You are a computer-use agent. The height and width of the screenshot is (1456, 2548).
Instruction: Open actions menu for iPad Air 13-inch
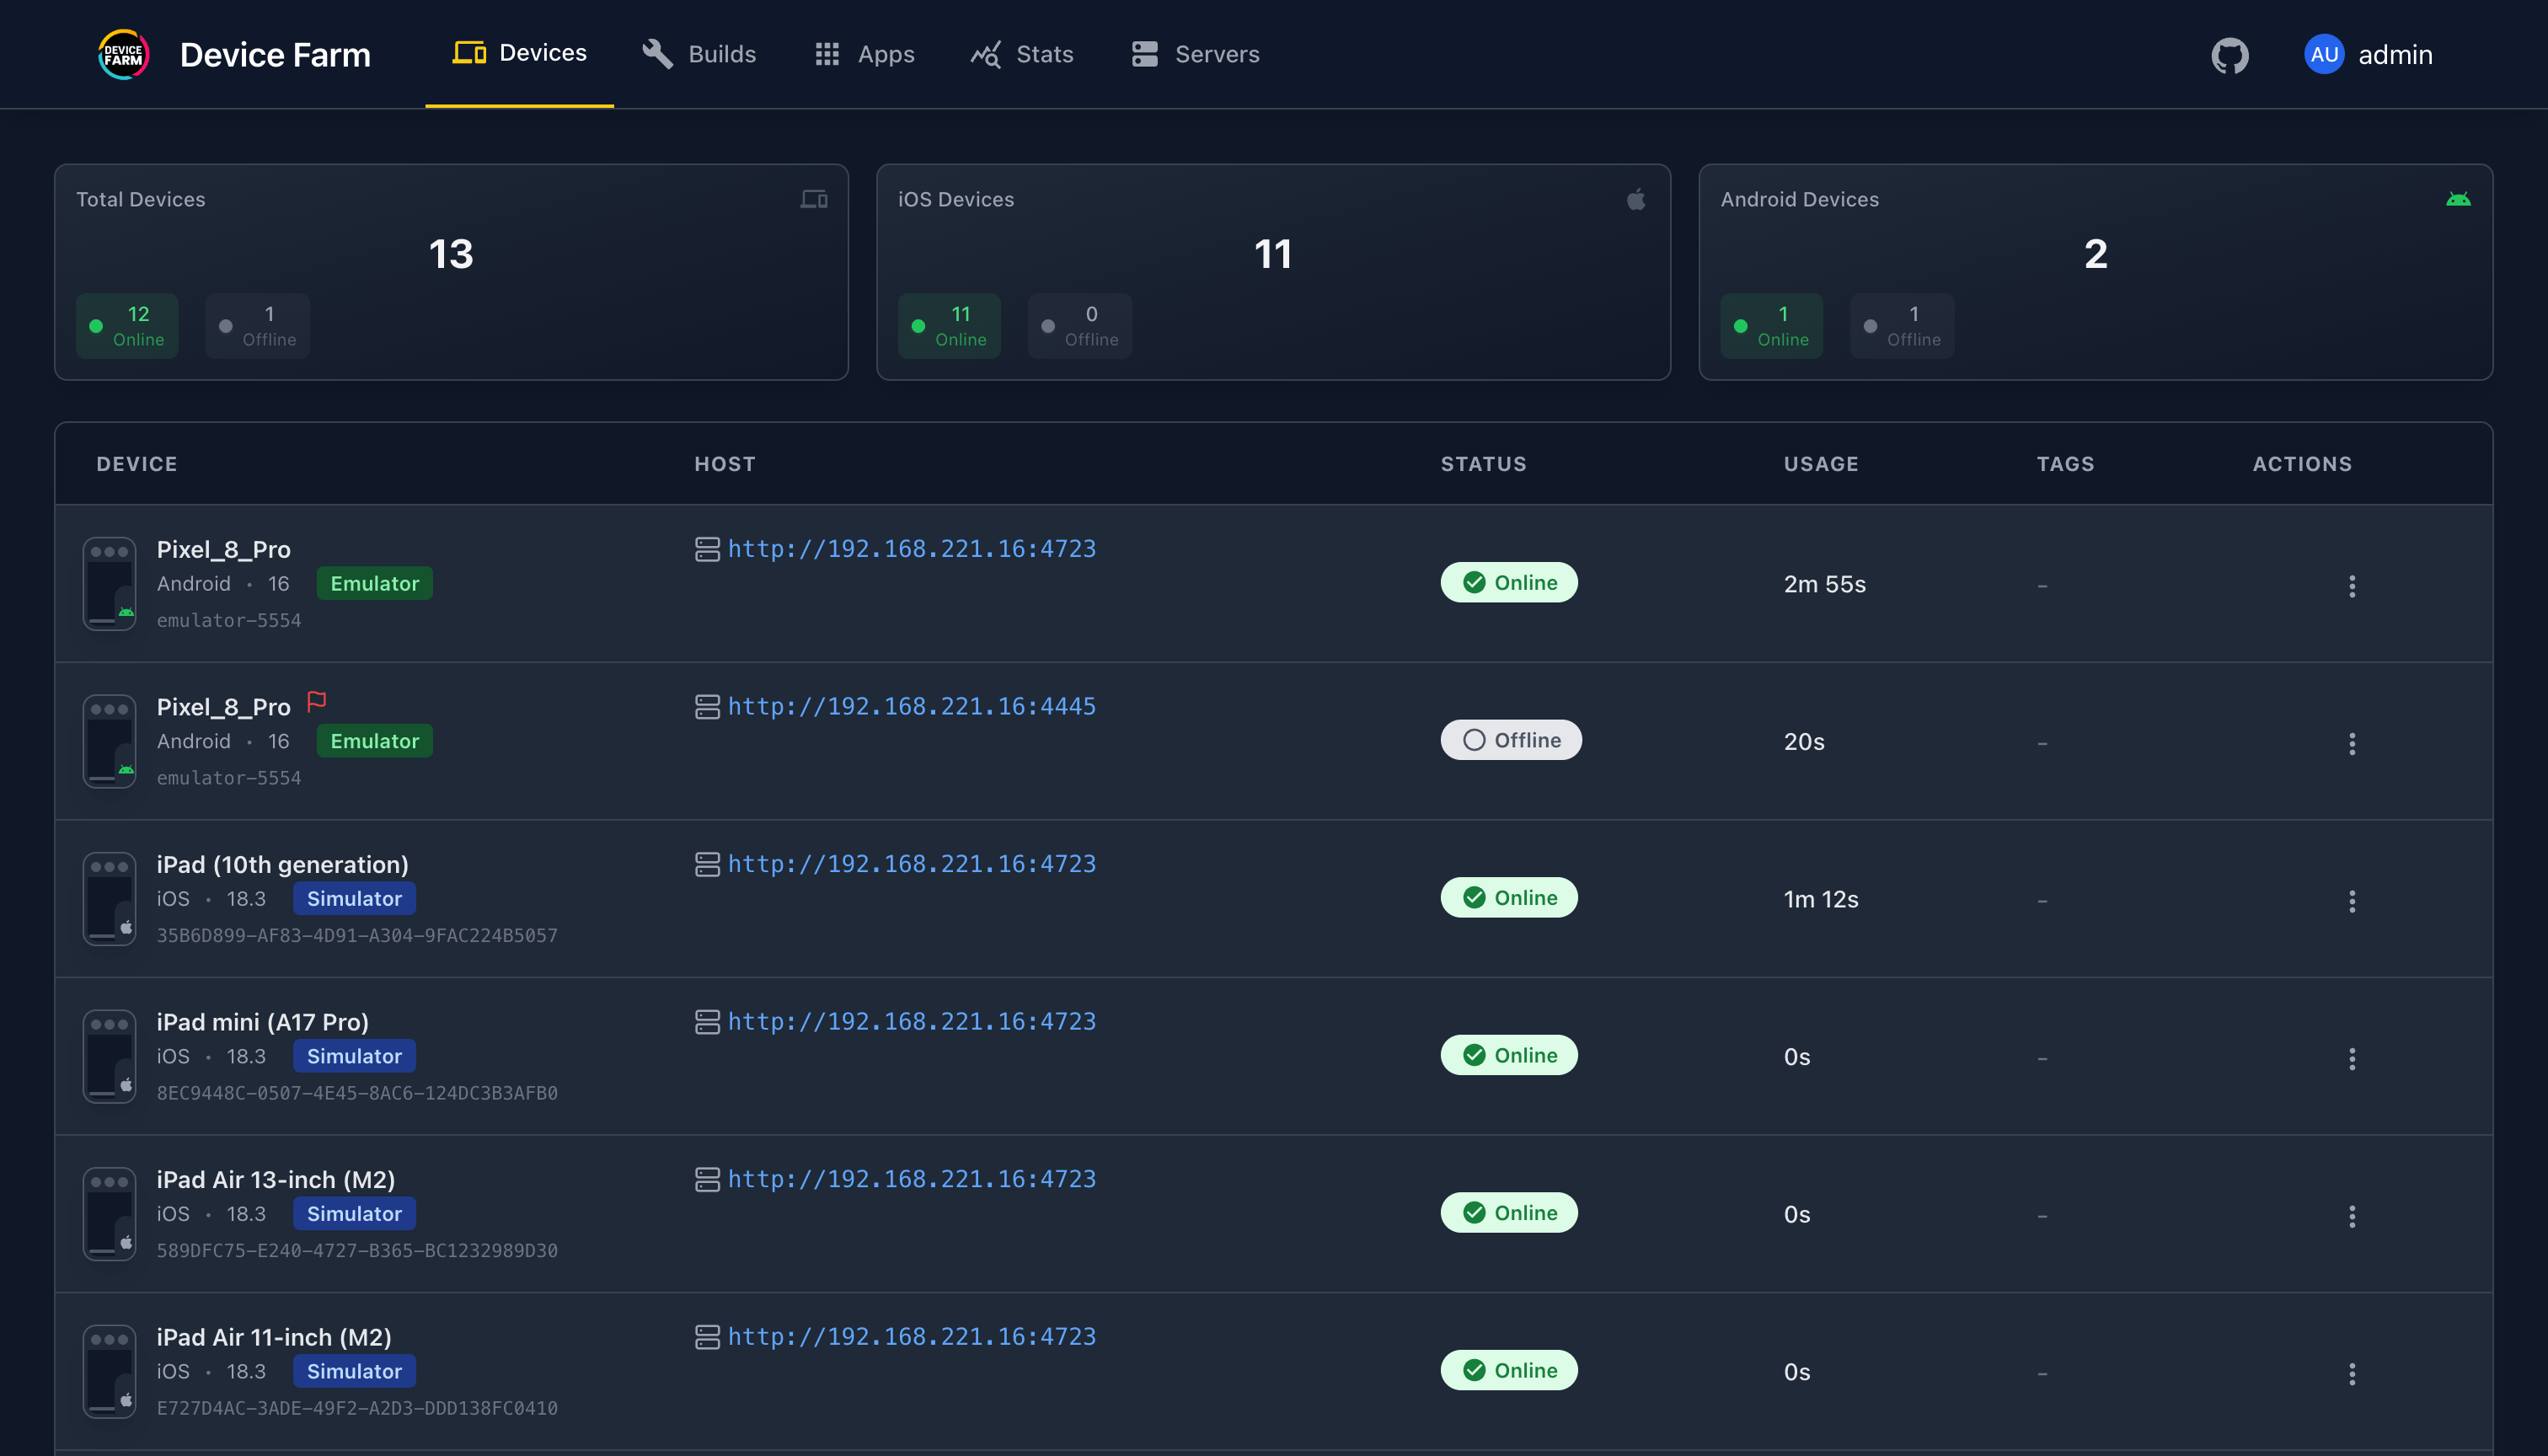click(2351, 1216)
